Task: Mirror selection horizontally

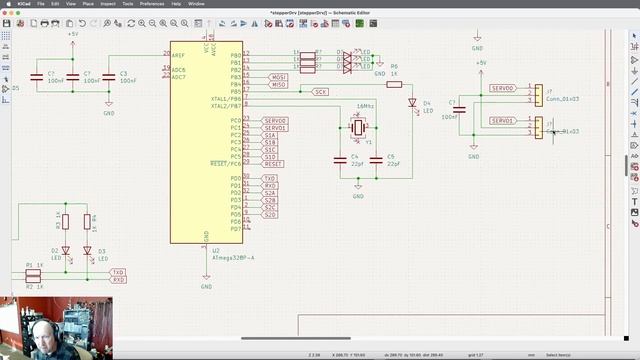Action: tap(255, 23)
